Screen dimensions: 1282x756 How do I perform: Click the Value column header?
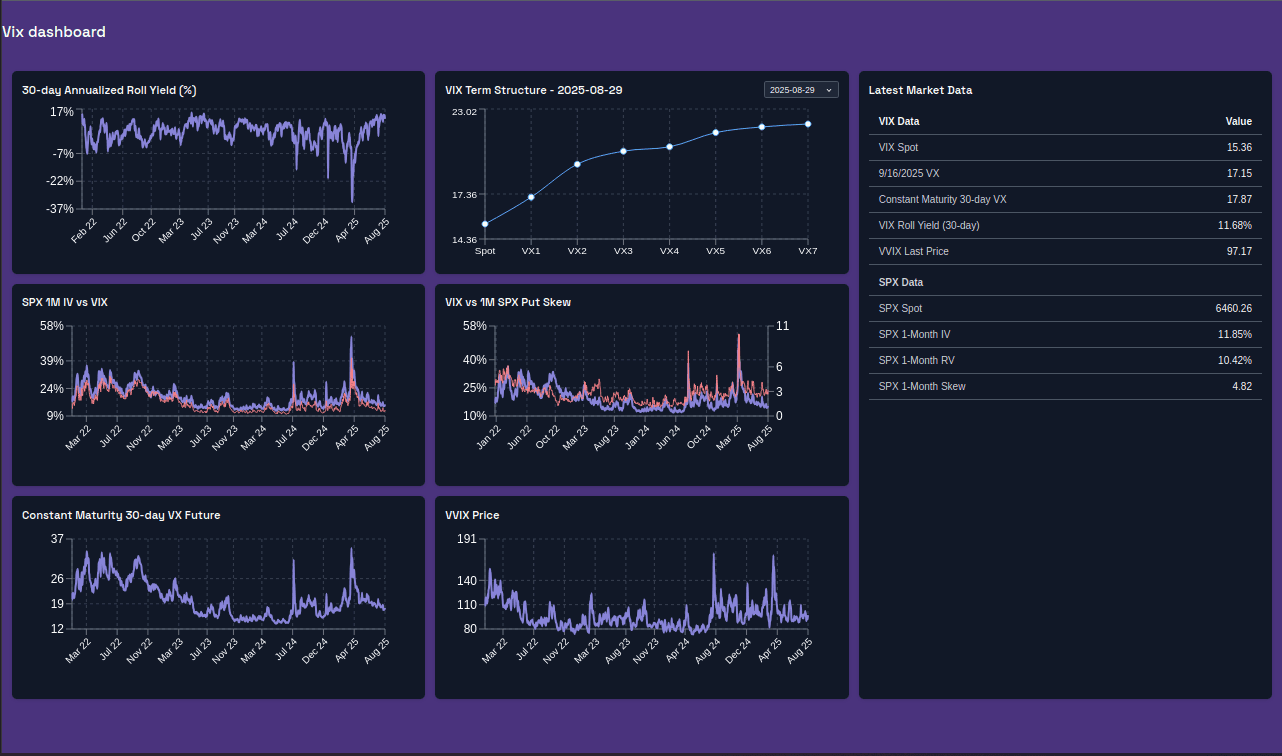1239,121
